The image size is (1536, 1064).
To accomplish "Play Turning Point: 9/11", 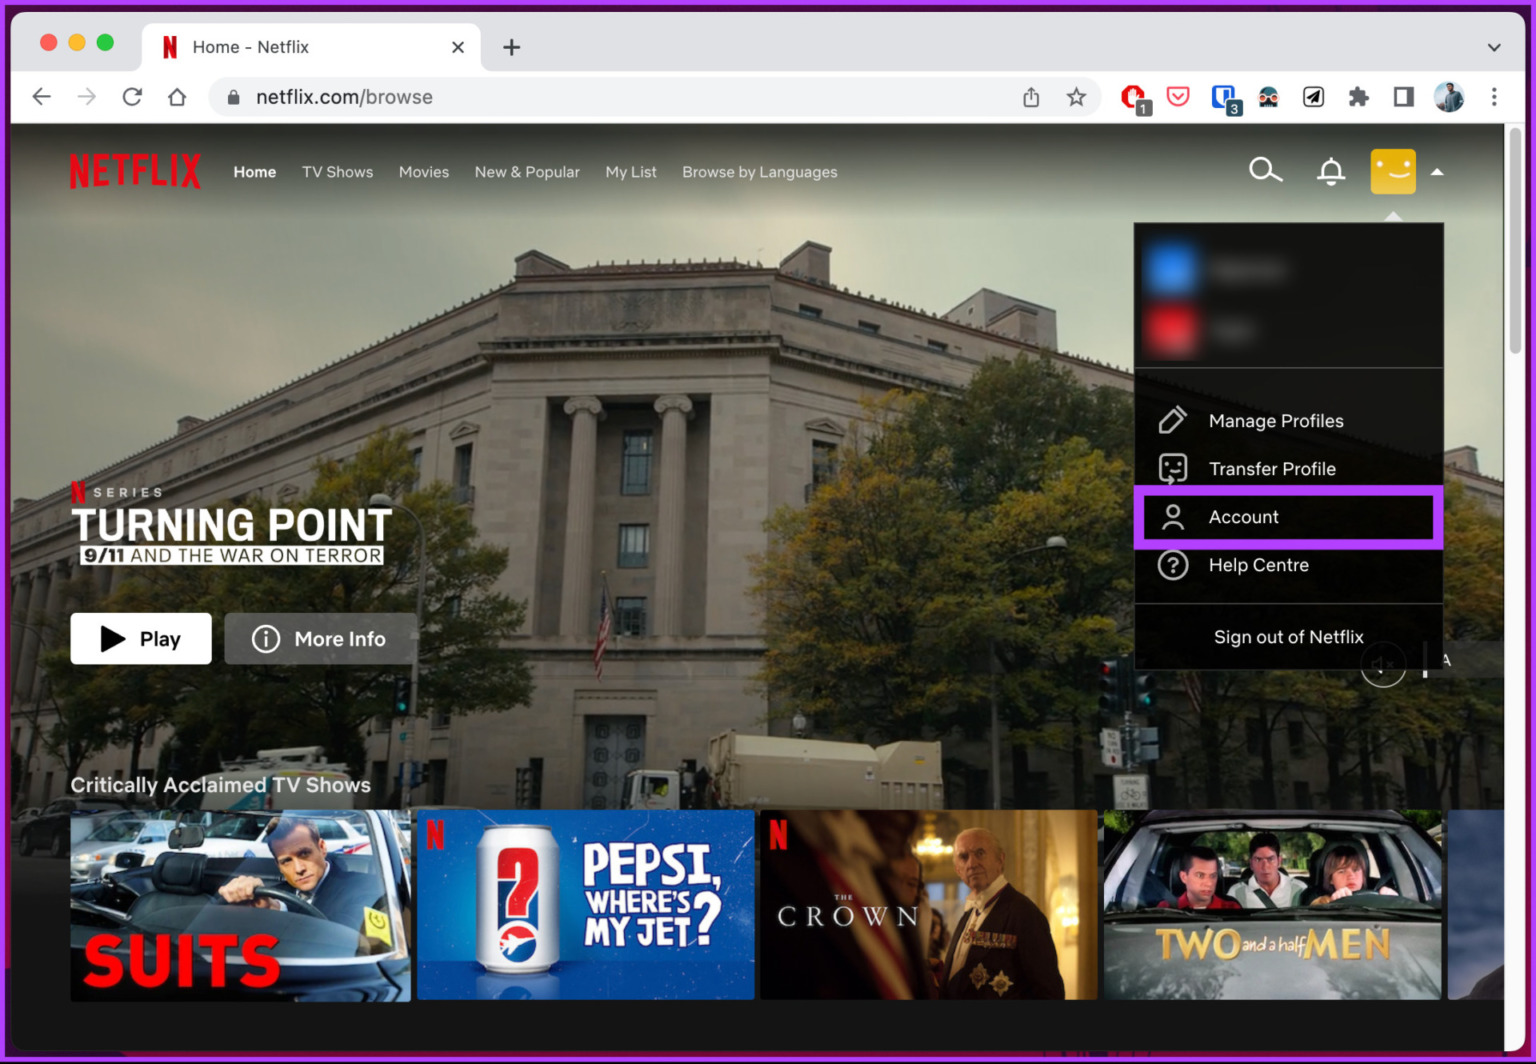I will point(140,638).
